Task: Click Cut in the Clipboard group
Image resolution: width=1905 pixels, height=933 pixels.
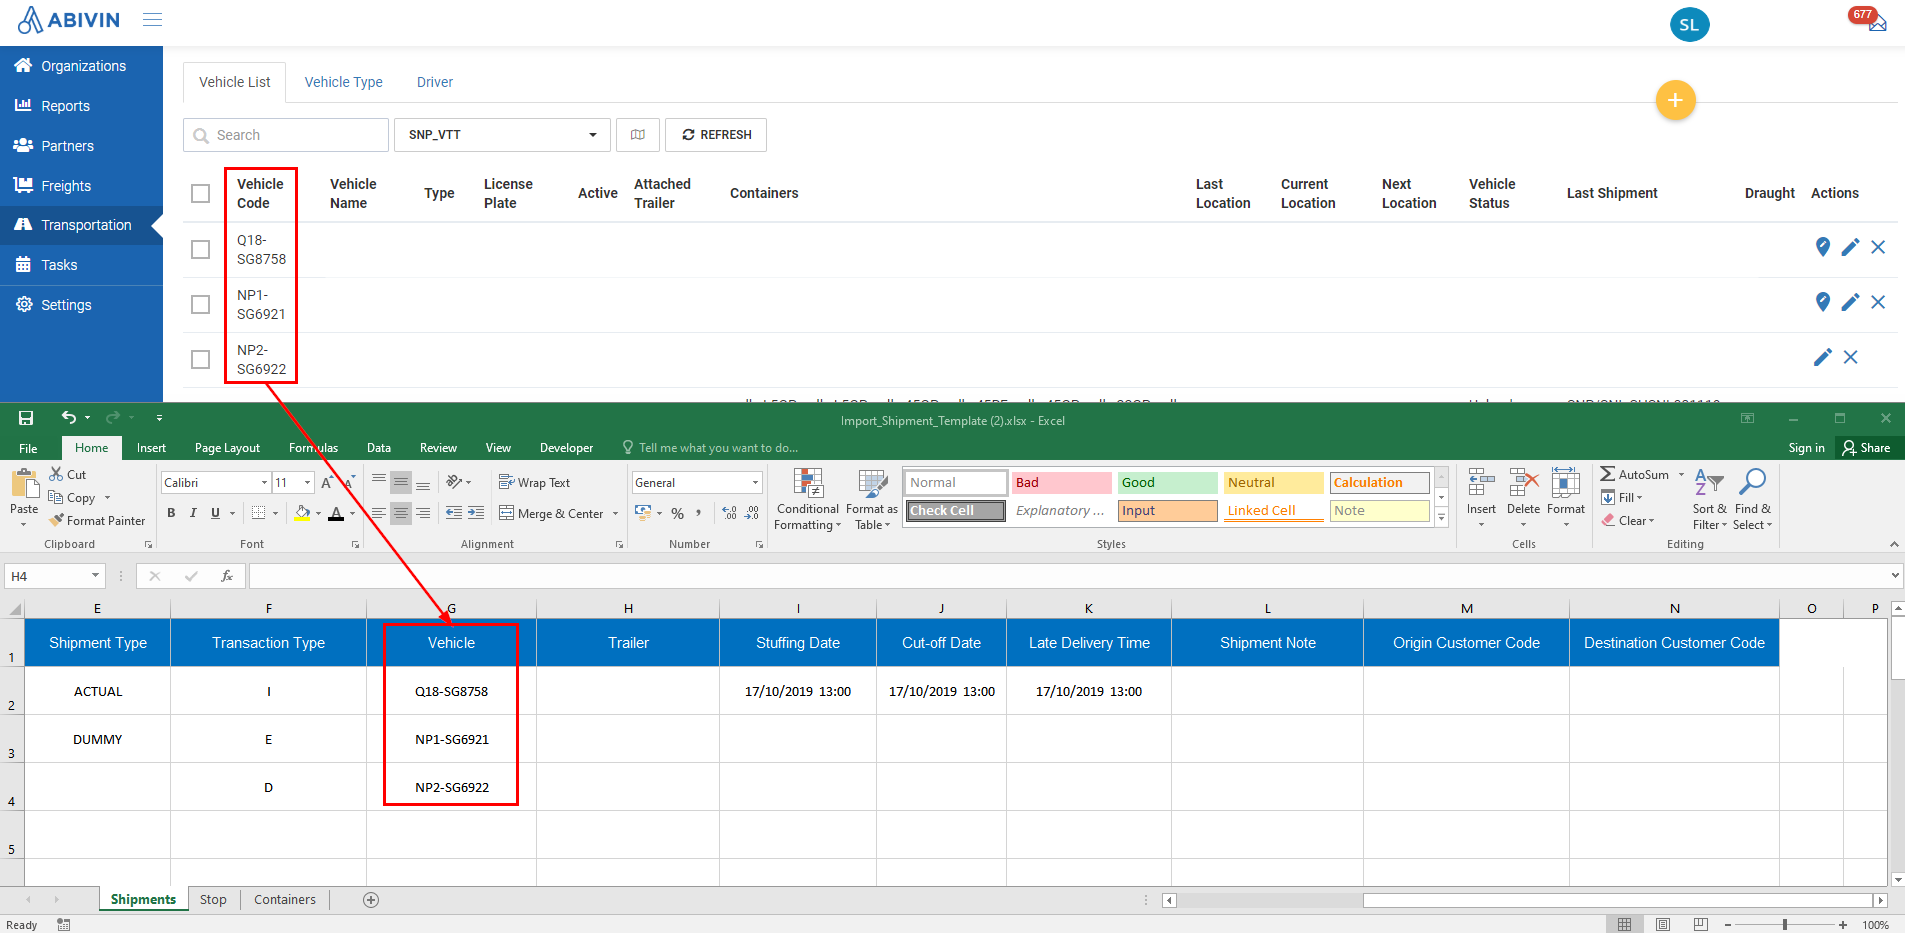Action: click(x=68, y=475)
